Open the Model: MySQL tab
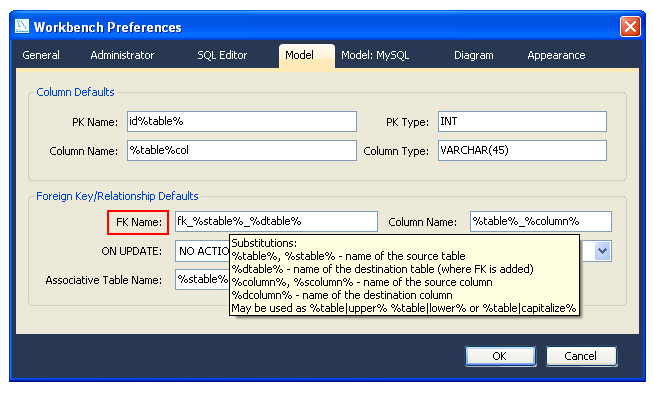653x405 pixels. [x=375, y=55]
